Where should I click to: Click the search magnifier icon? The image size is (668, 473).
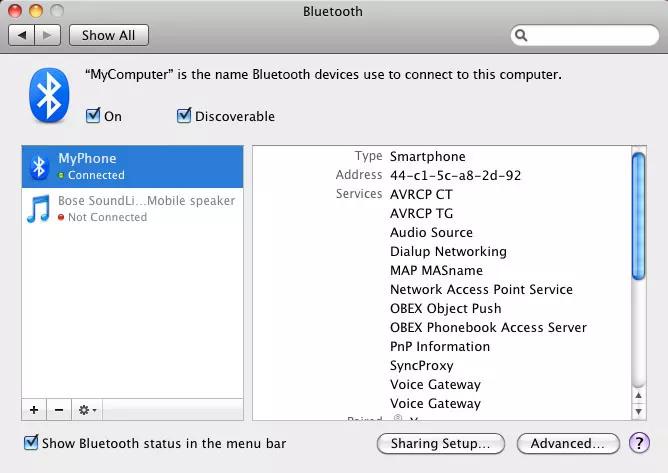point(521,35)
